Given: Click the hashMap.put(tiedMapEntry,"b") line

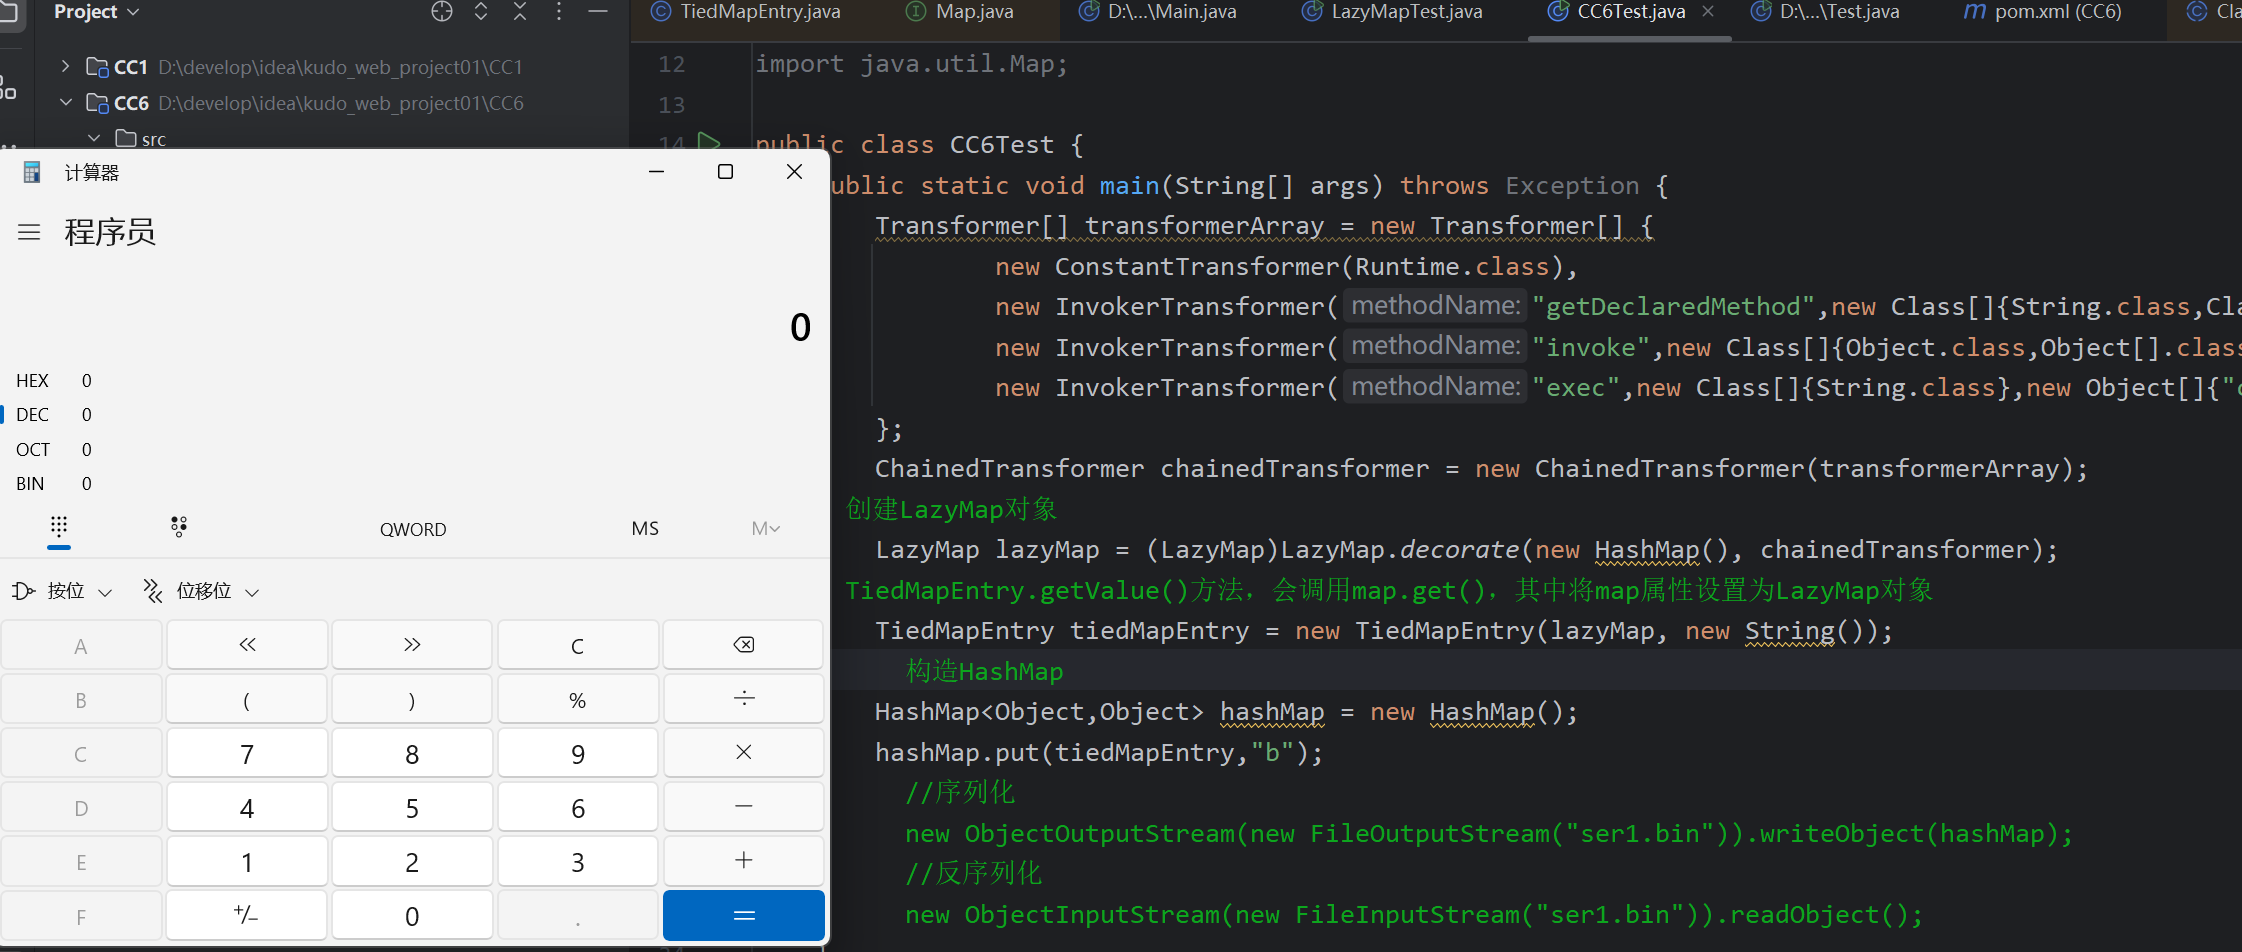Looking at the screenshot, I should click(x=1099, y=753).
